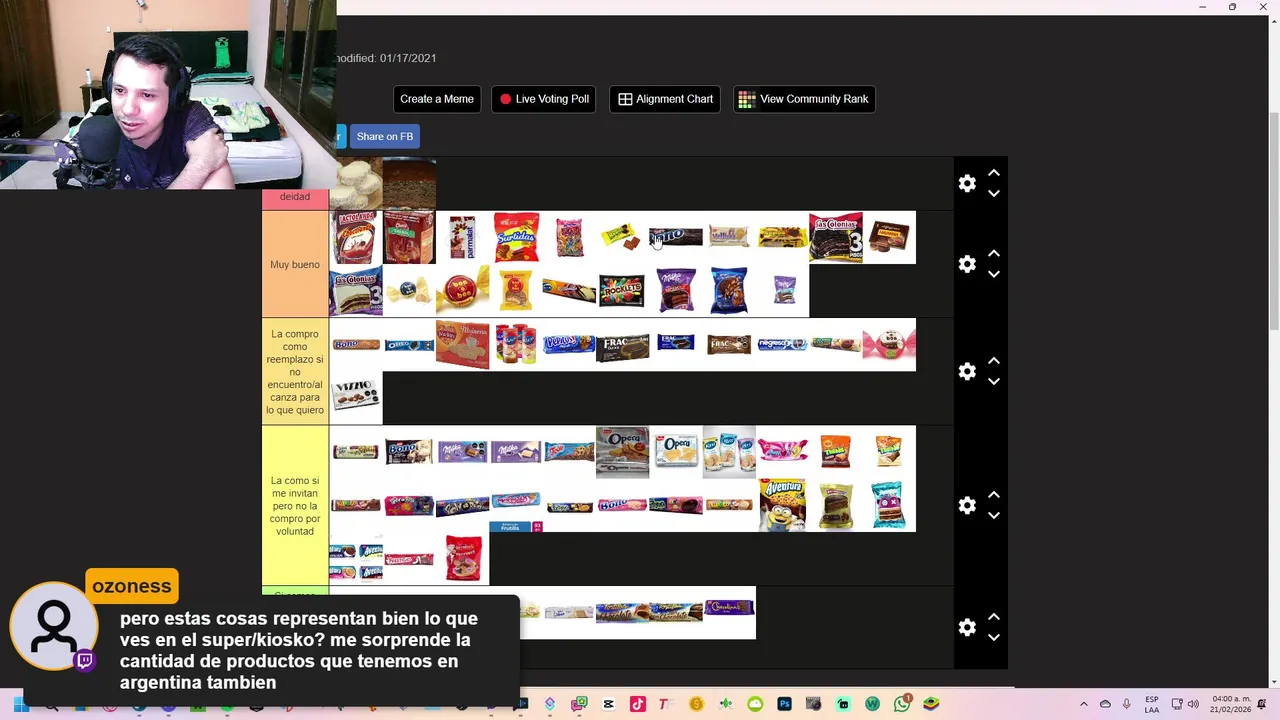Pick the white alfajores image in deidad tier

pyautogui.click(x=356, y=183)
